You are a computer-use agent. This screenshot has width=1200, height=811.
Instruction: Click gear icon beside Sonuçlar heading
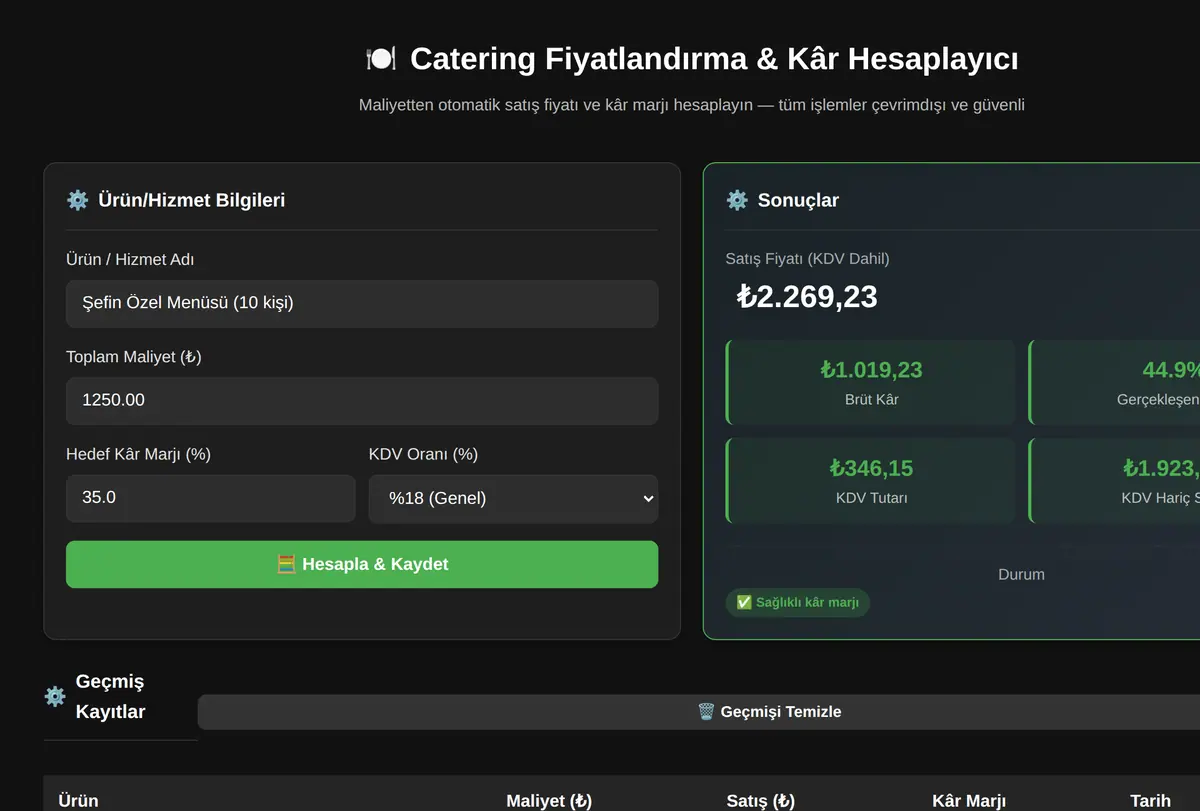[x=737, y=200]
